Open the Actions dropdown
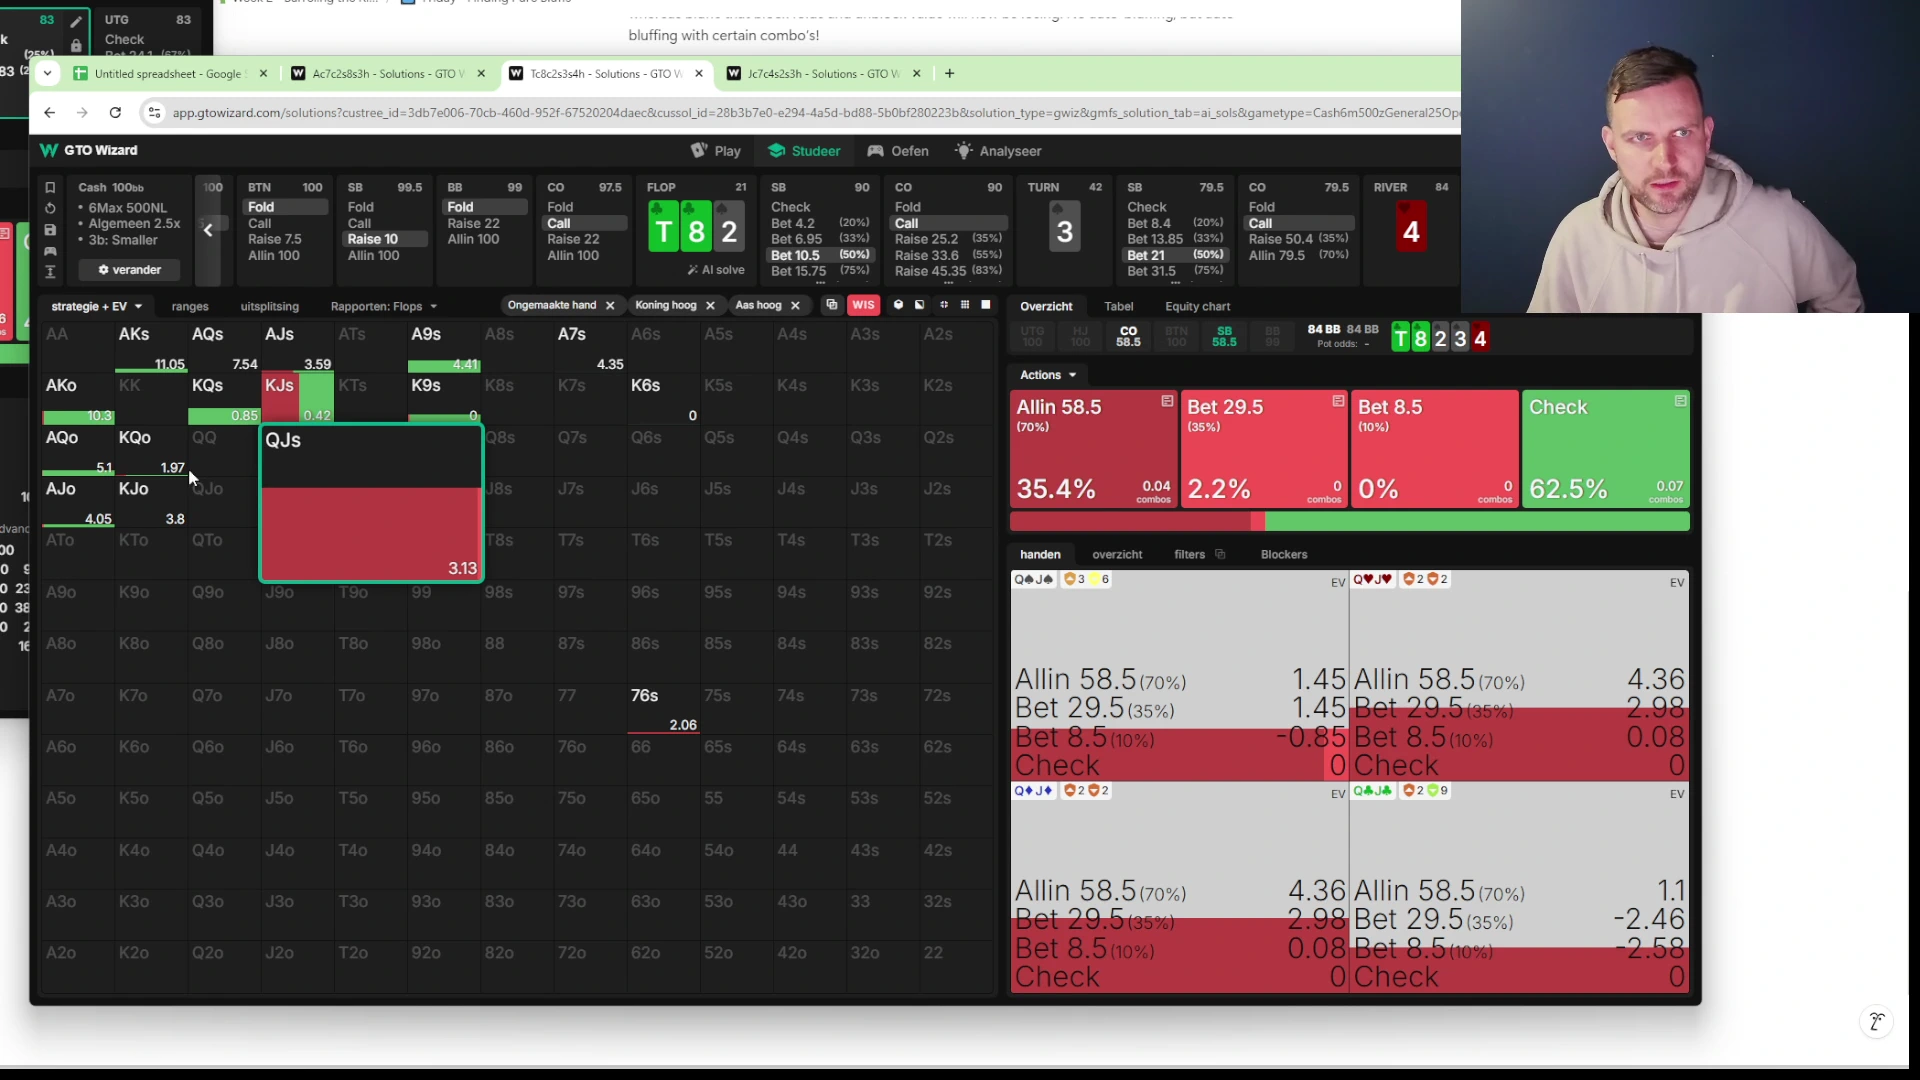1920x1080 pixels. pos(1048,375)
